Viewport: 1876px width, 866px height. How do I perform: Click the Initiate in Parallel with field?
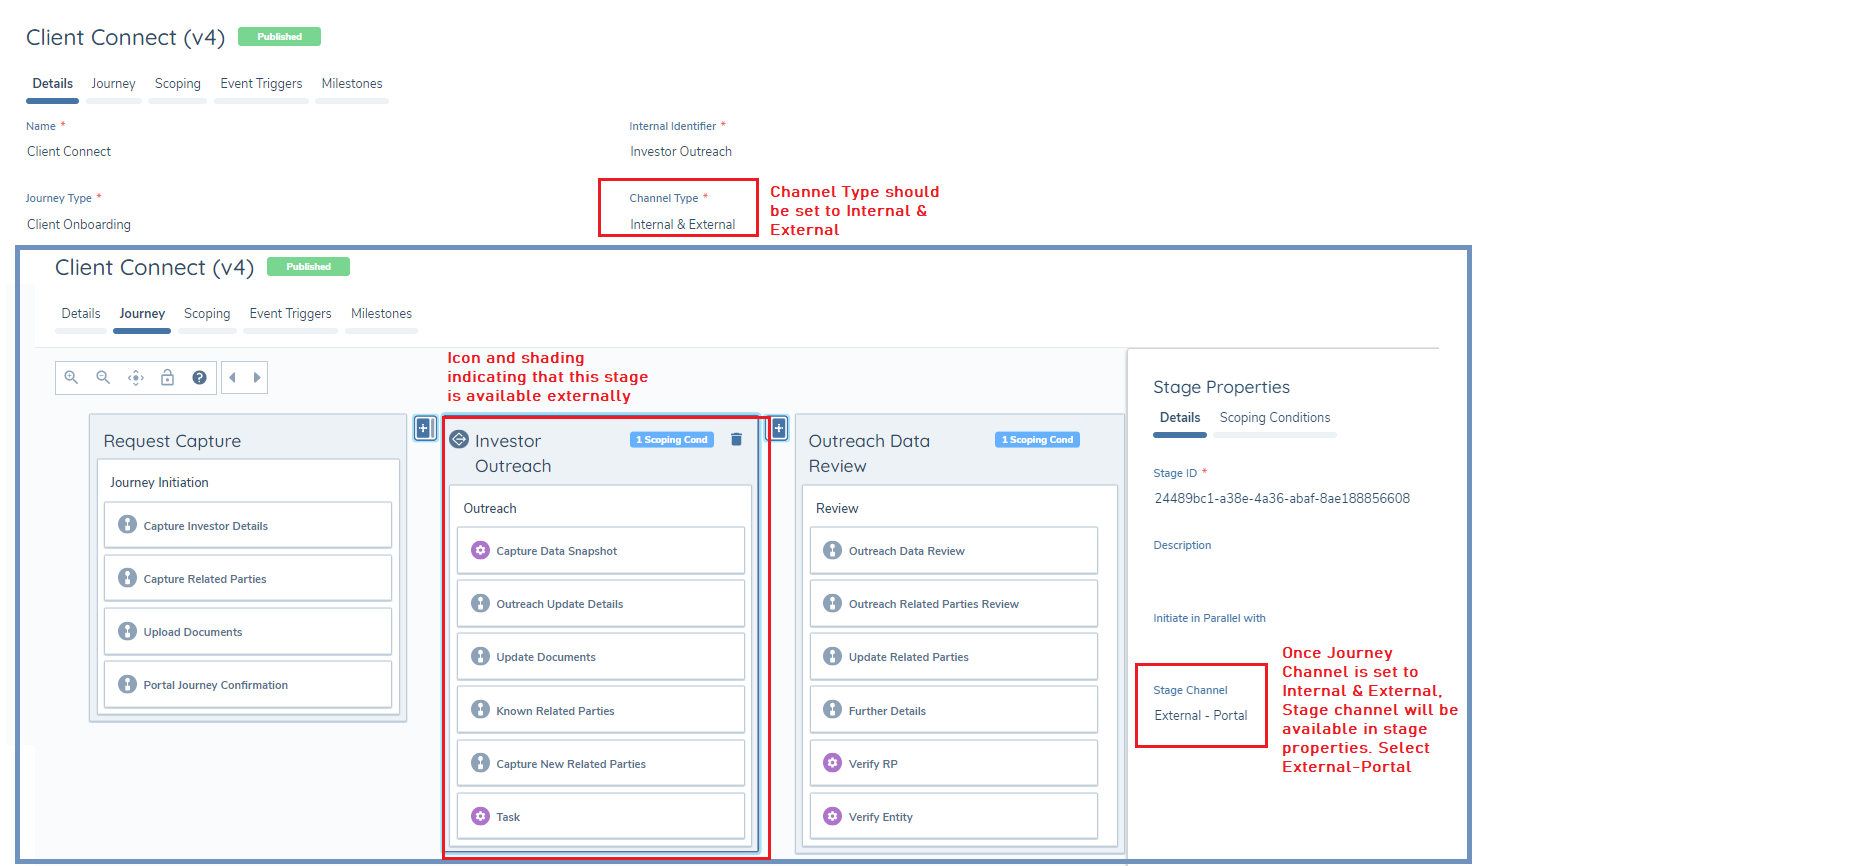(1209, 618)
